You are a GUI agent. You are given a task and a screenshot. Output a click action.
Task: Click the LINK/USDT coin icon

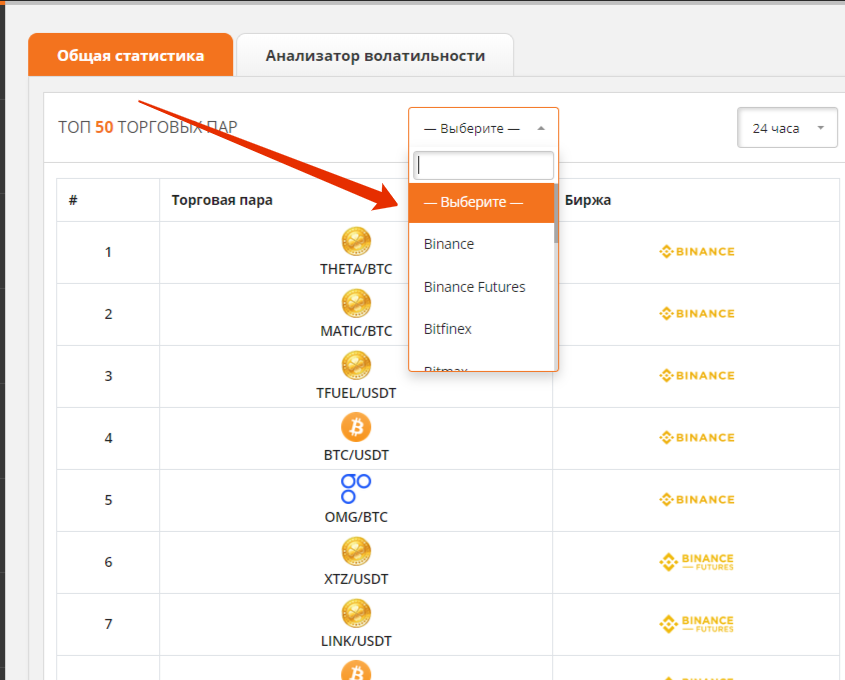click(356, 614)
